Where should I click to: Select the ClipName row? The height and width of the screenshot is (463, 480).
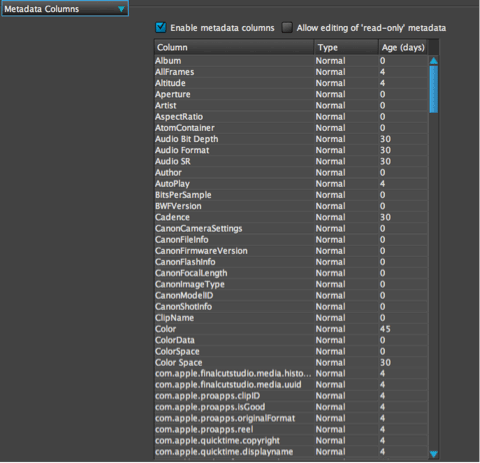pos(291,318)
